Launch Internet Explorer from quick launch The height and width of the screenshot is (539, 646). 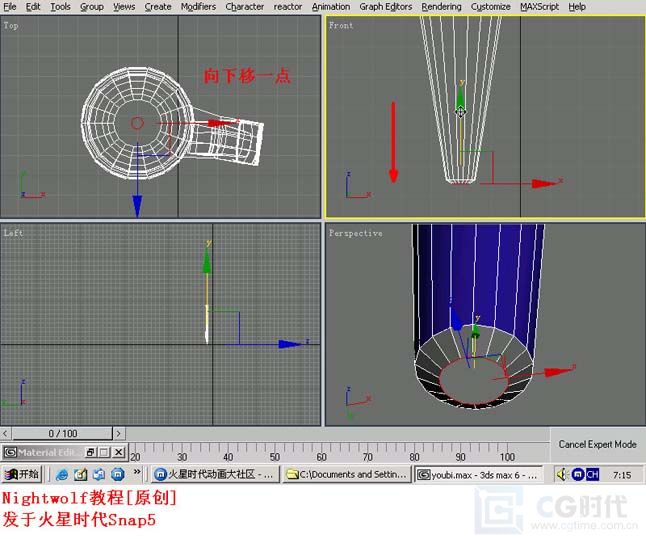(x=62, y=475)
